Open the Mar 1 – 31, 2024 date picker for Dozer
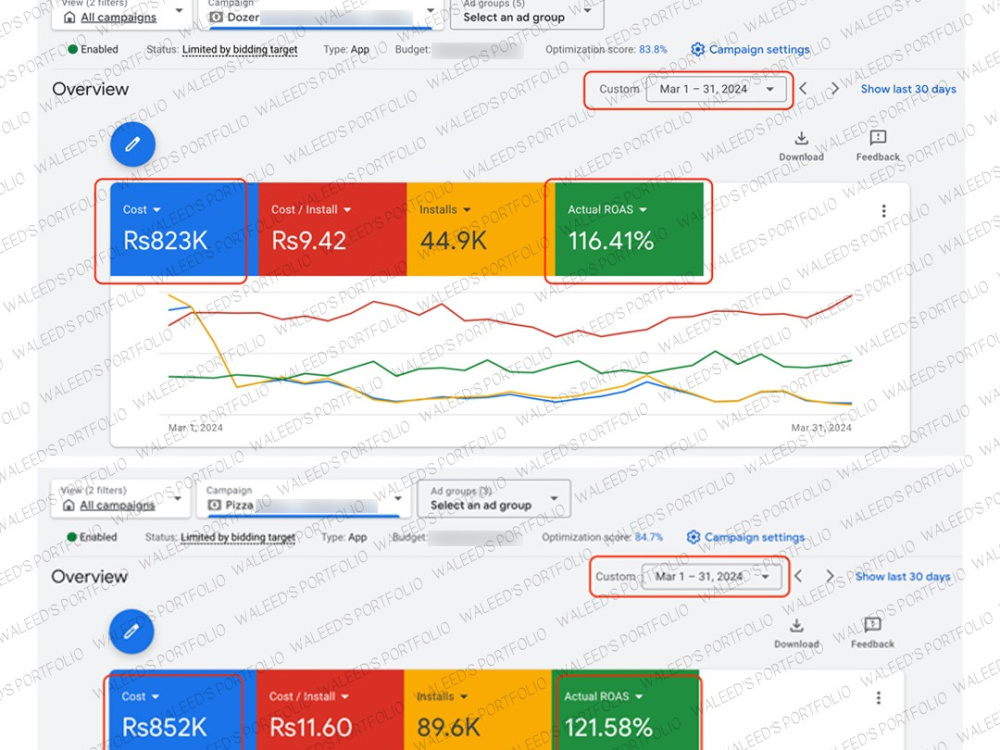 (x=716, y=89)
